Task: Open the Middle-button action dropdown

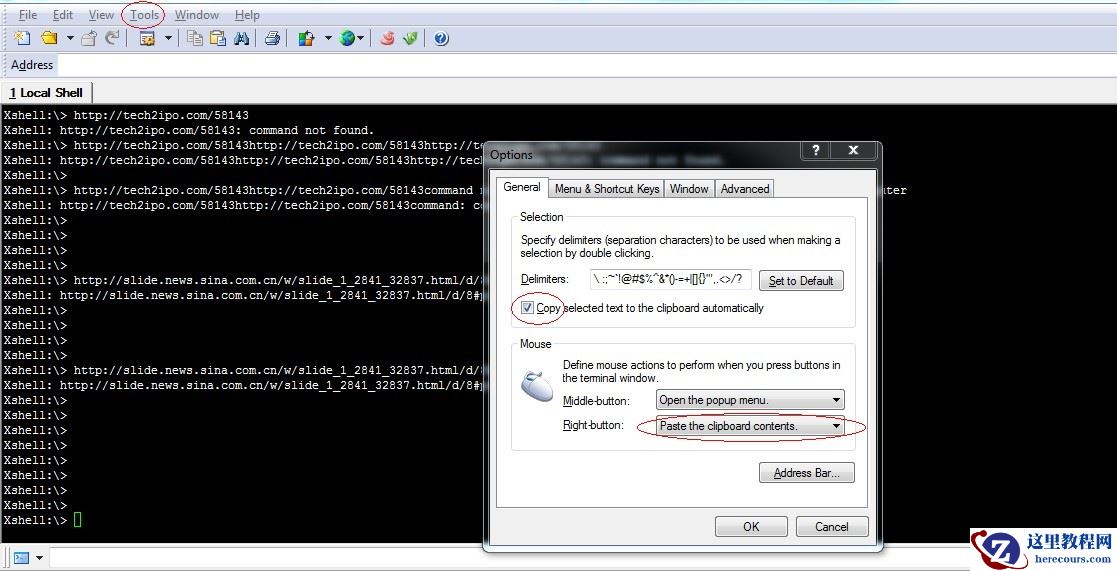Action: pos(750,400)
